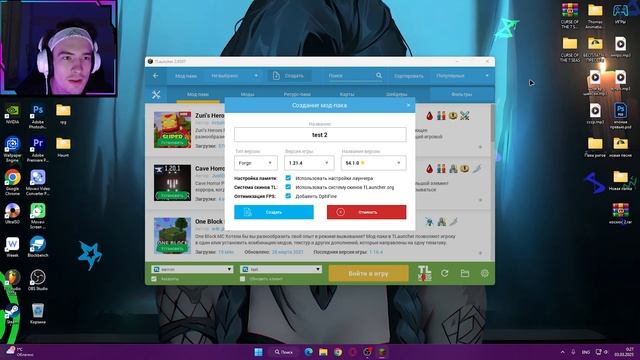Switch to the Моды tab
The image size is (640, 360).
[x=247, y=94]
